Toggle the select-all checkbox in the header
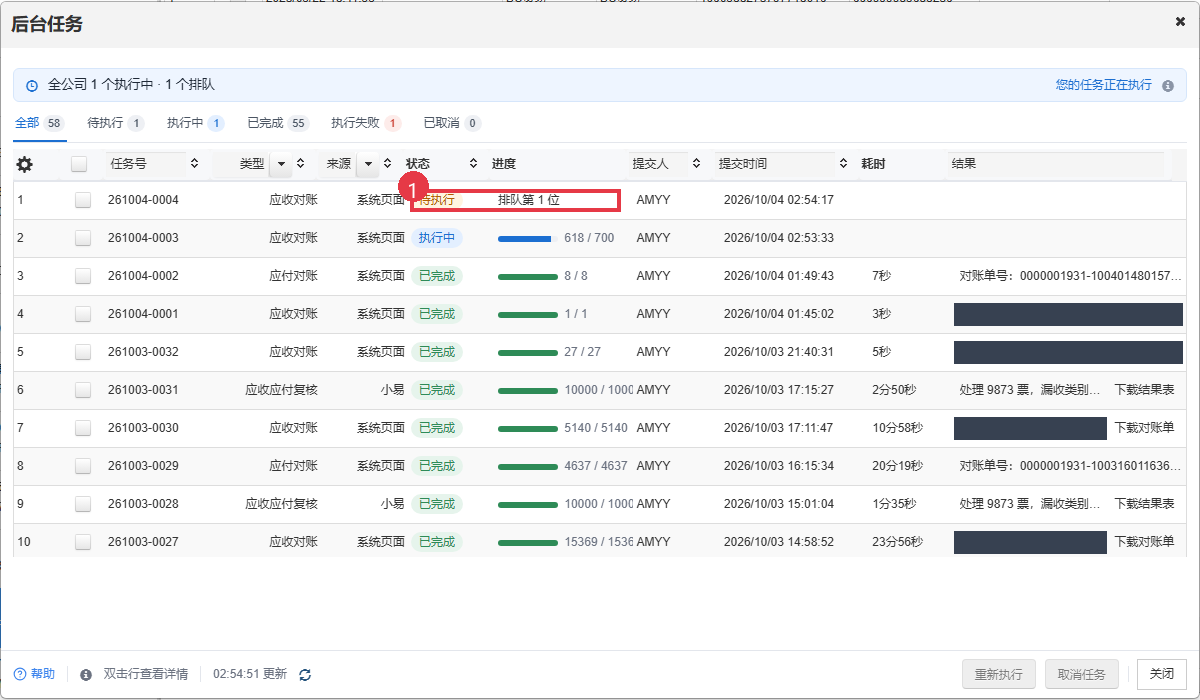The height and width of the screenshot is (700, 1200). [79, 164]
